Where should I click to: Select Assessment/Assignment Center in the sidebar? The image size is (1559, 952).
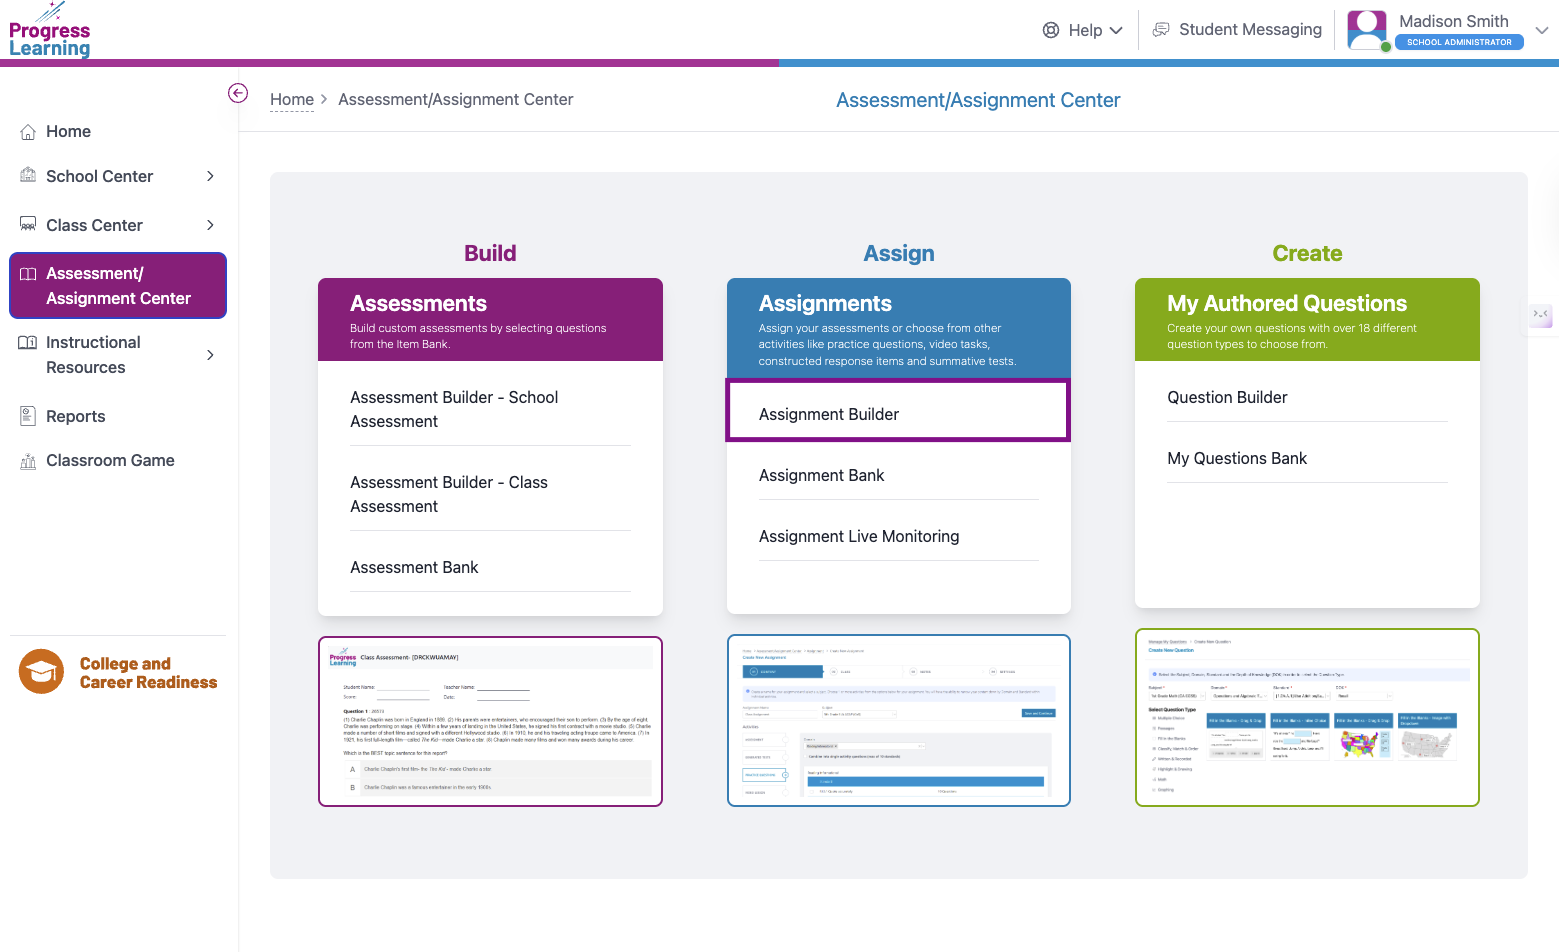(x=118, y=286)
